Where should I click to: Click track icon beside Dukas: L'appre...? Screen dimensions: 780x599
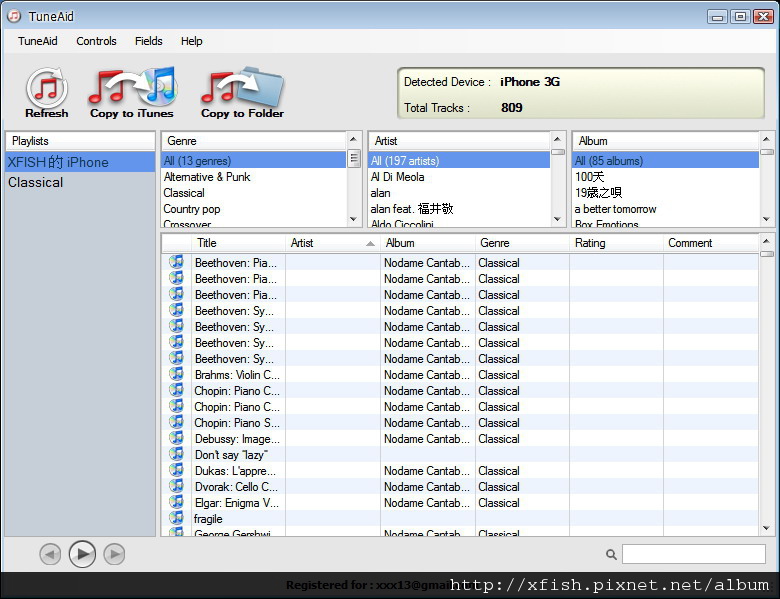coord(176,470)
